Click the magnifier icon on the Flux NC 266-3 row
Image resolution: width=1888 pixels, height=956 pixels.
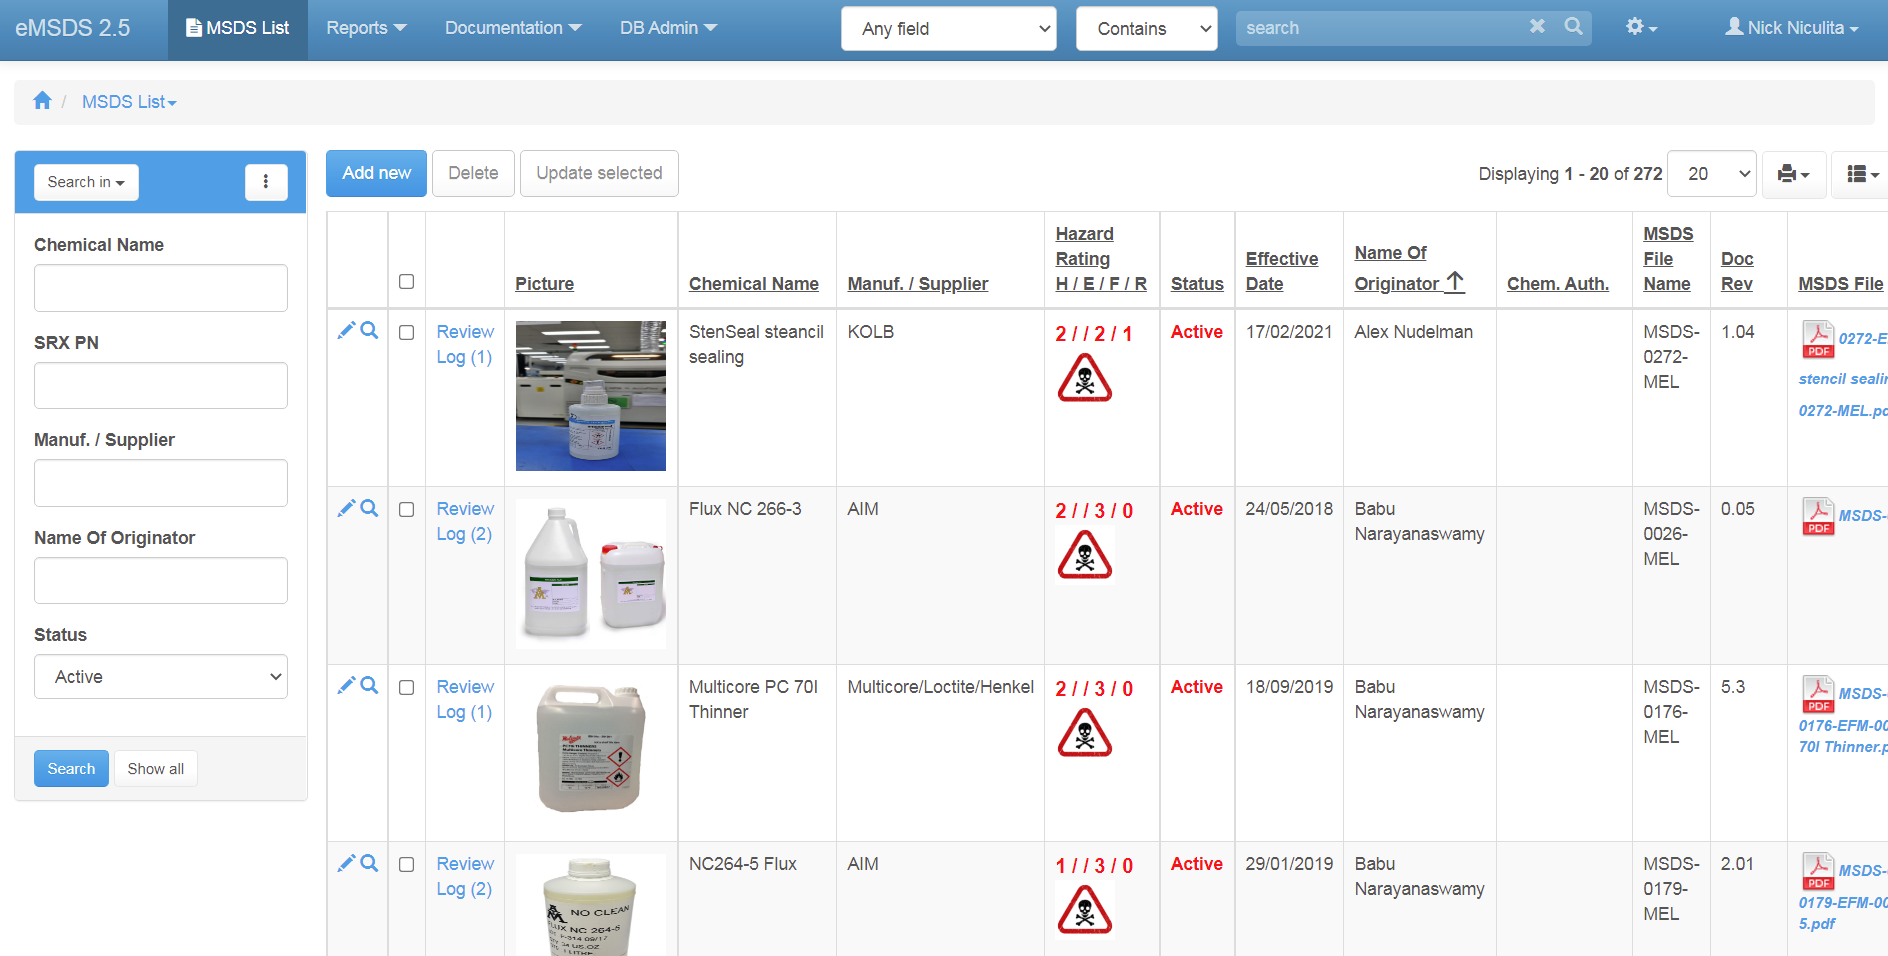[370, 508]
